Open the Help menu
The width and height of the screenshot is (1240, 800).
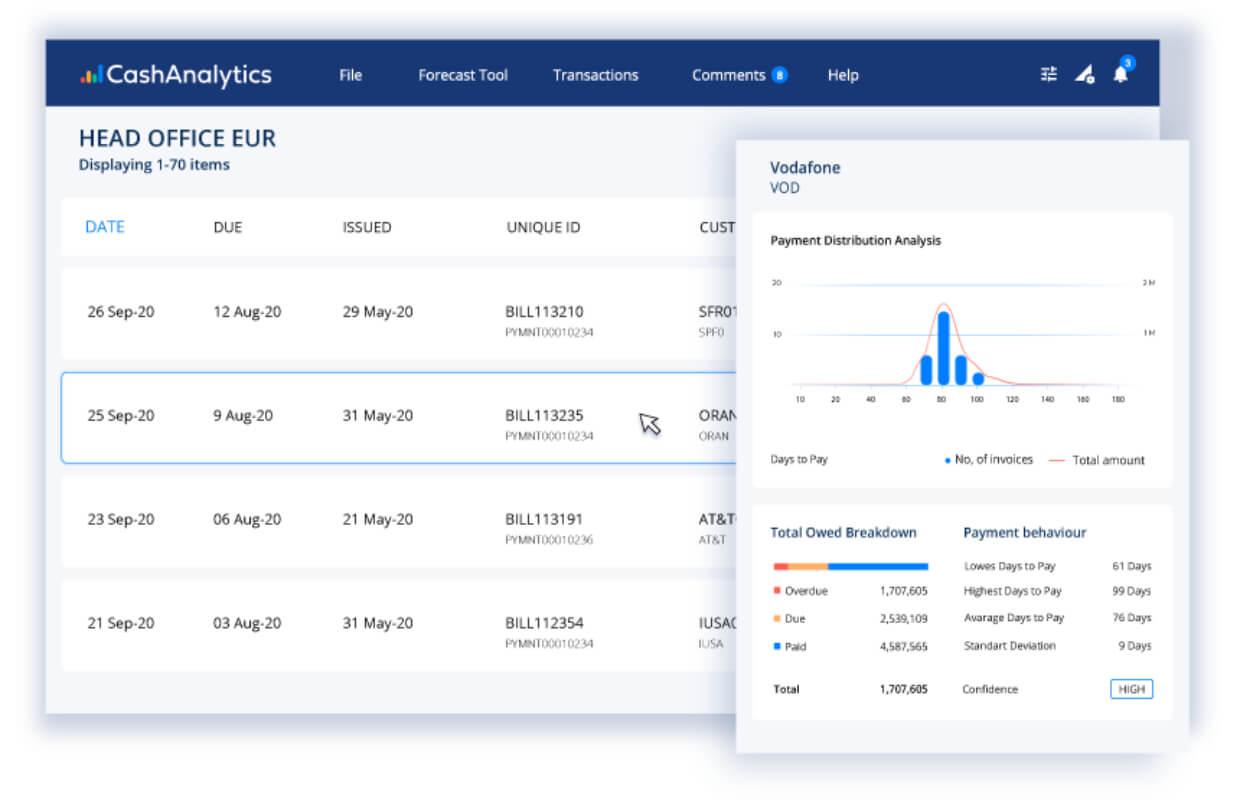pos(843,75)
